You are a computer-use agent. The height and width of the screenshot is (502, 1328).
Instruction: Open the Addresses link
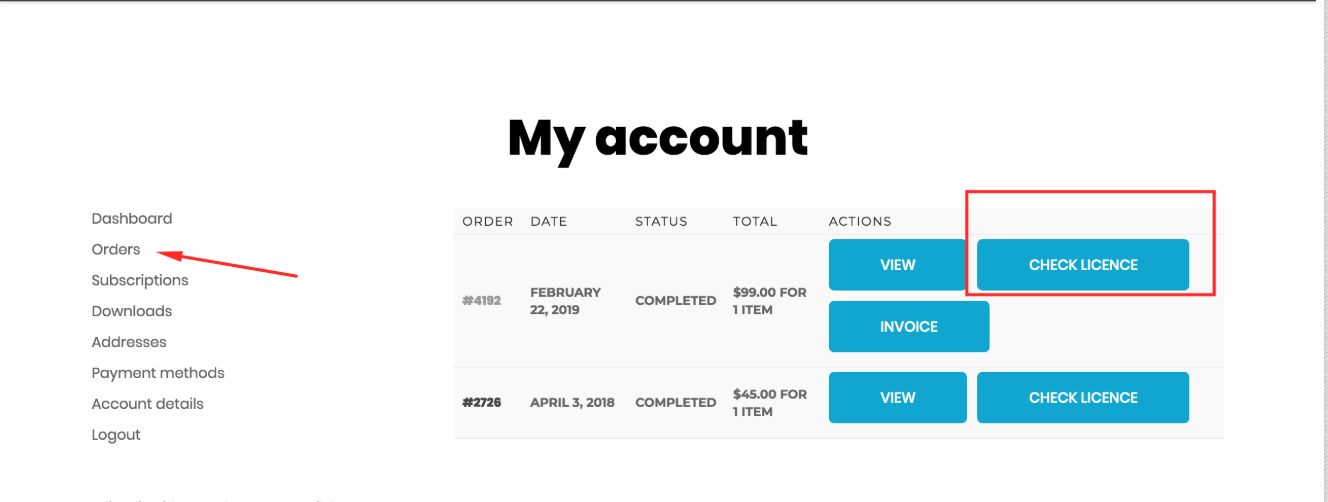pyautogui.click(x=129, y=342)
